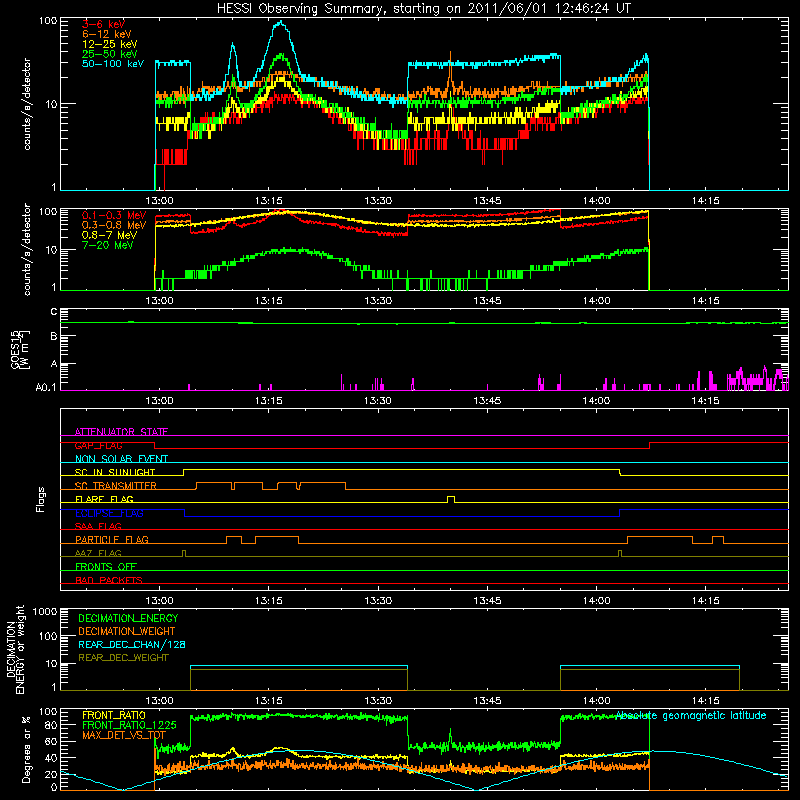This screenshot has height=800, width=800.
Task: Click the 7-20 MeV legend label
Action: click(x=108, y=245)
